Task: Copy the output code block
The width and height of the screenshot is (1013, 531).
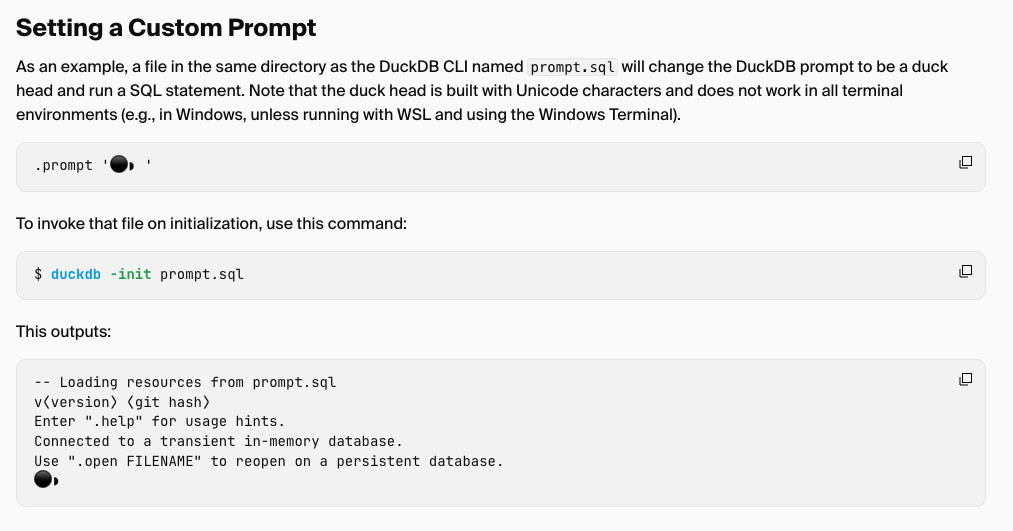Action: tap(965, 379)
